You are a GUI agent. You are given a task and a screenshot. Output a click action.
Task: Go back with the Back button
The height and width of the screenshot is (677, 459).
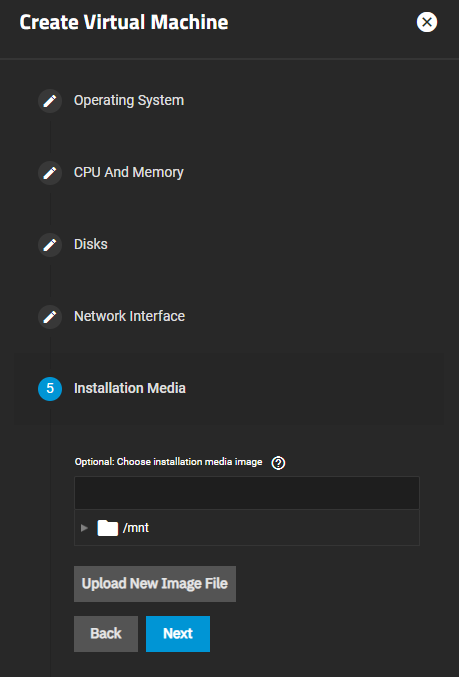106,634
